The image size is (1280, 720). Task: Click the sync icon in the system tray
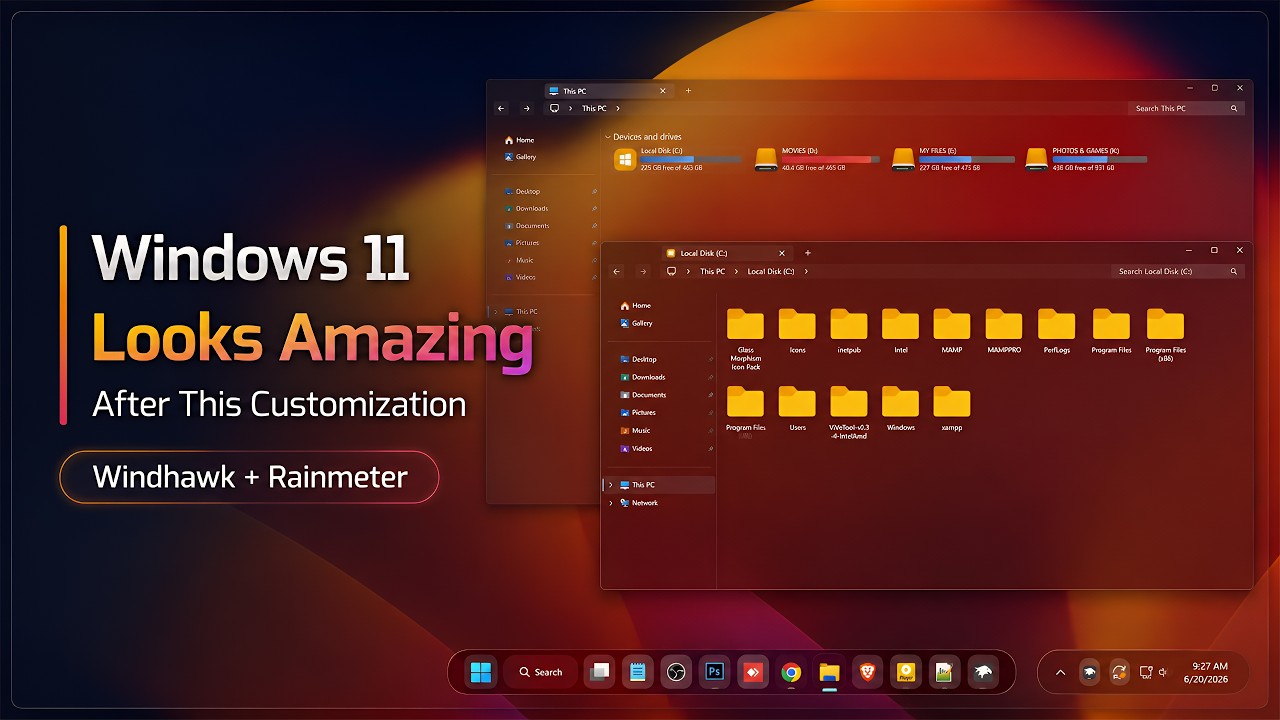pos(1119,672)
